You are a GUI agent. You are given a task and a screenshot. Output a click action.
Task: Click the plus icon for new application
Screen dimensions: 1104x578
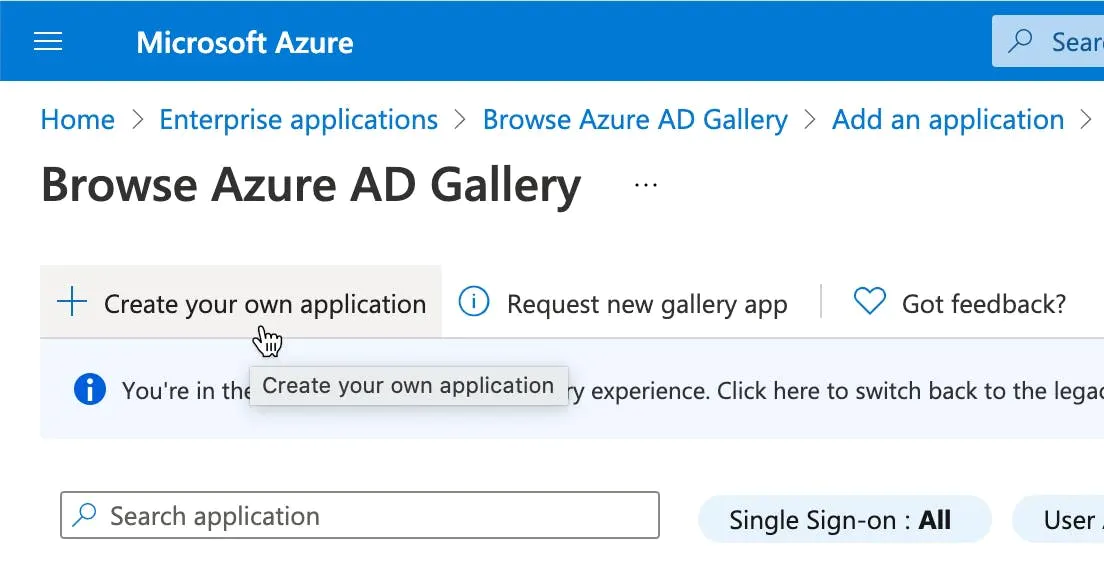click(x=72, y=303)
